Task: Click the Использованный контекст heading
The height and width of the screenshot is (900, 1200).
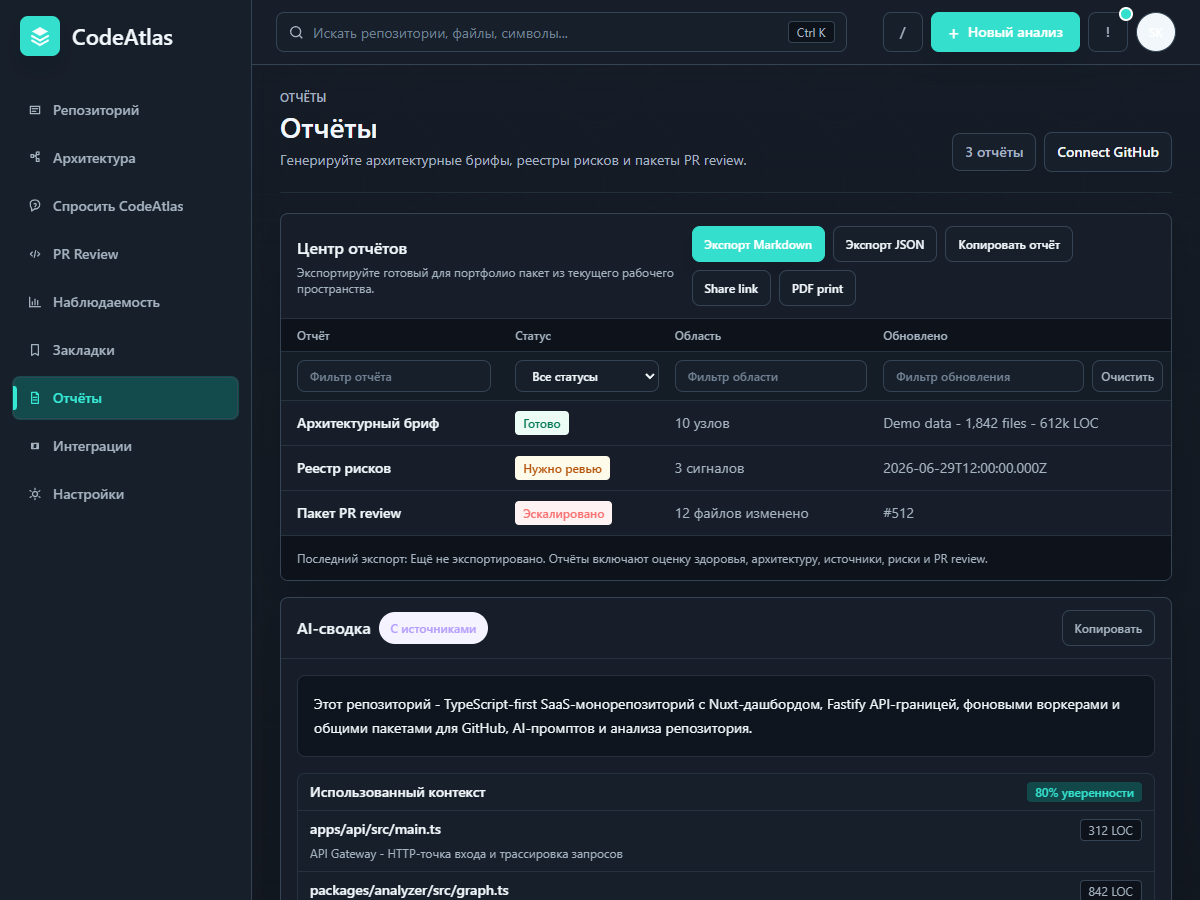Action: pyautogui.click(x=398, y=792)
